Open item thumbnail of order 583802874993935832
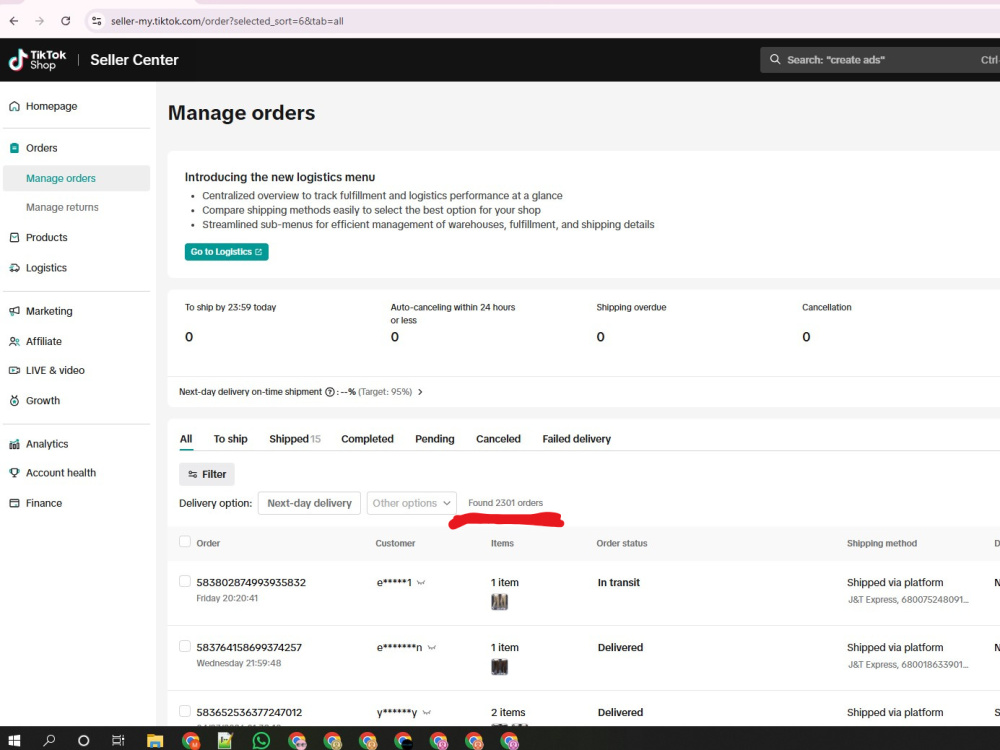 [499, 601]
